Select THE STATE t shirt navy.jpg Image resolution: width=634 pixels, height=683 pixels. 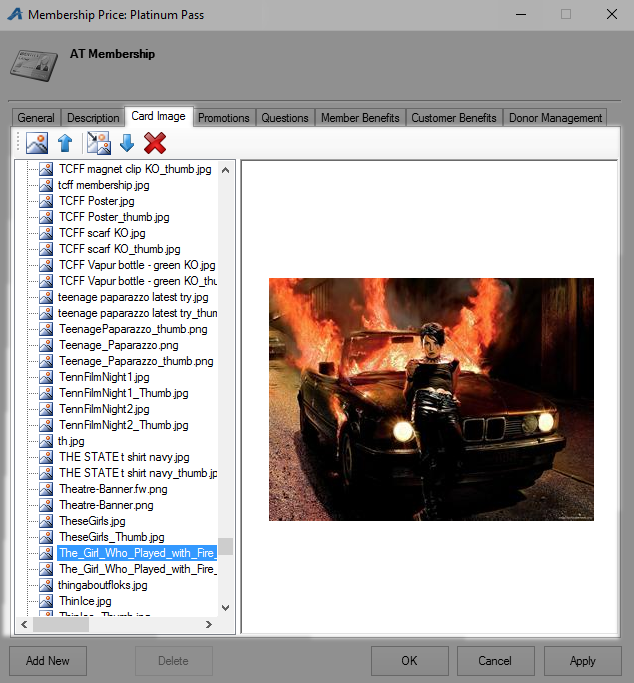(124, 457)
